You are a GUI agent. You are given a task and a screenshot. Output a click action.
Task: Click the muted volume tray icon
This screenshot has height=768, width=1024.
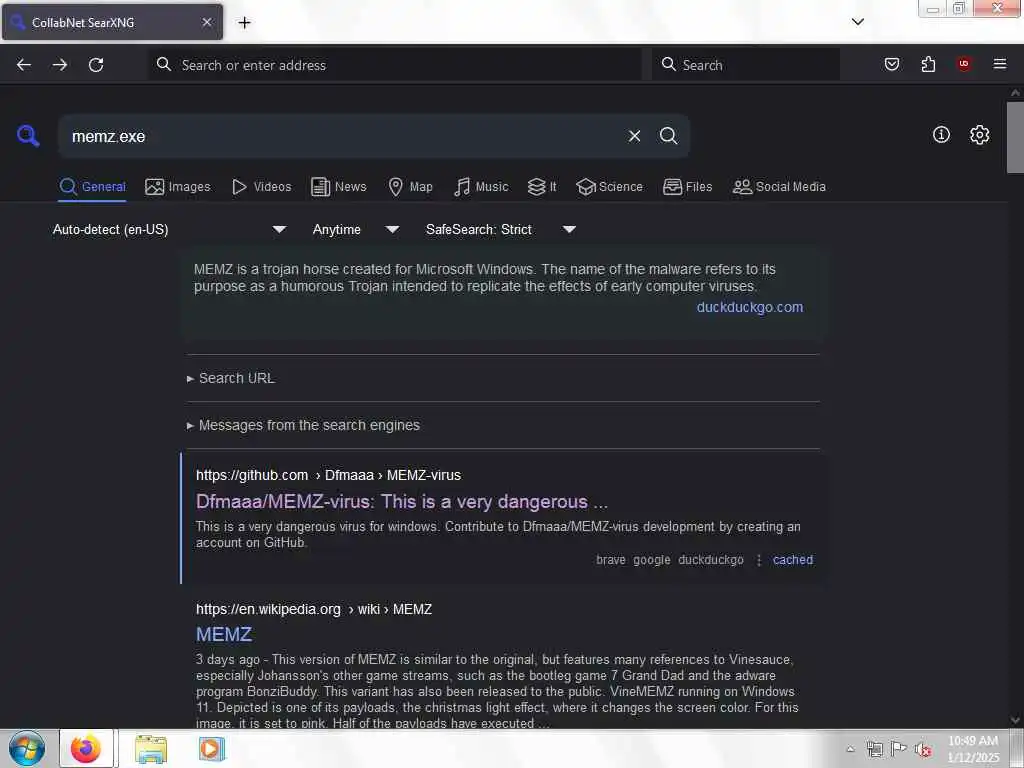(x=923, y=749)
